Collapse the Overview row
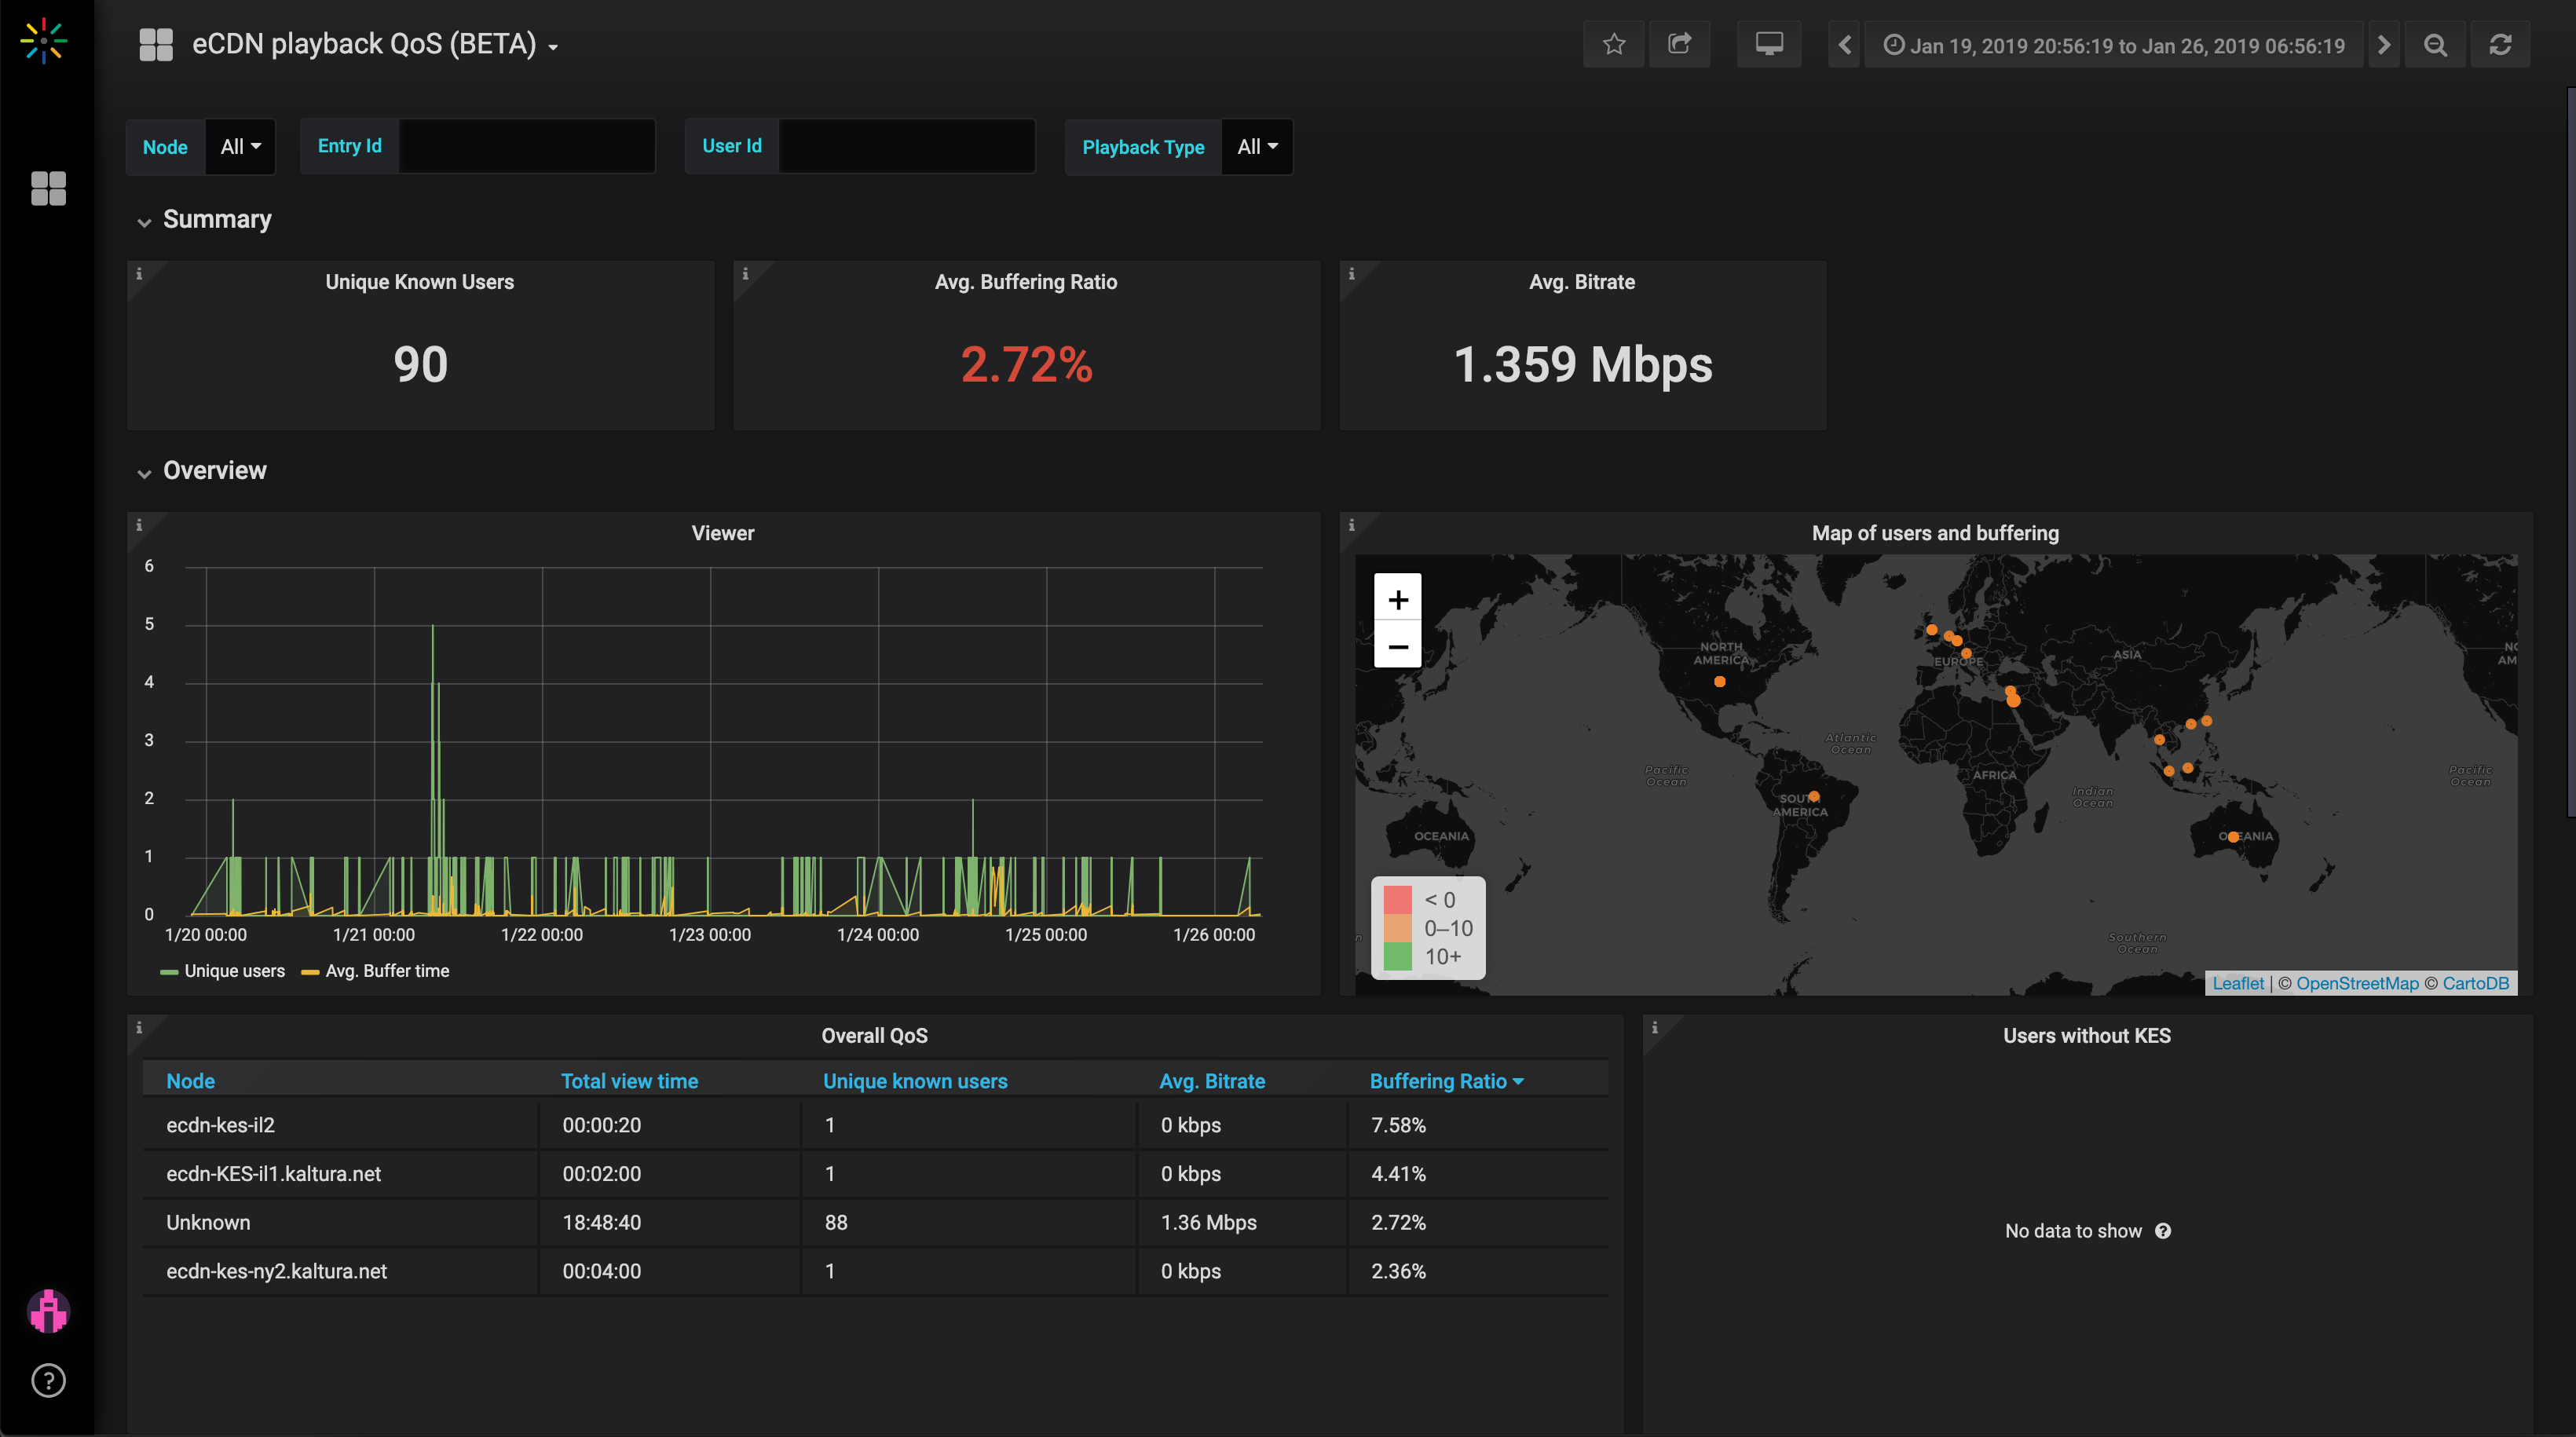 214,471
